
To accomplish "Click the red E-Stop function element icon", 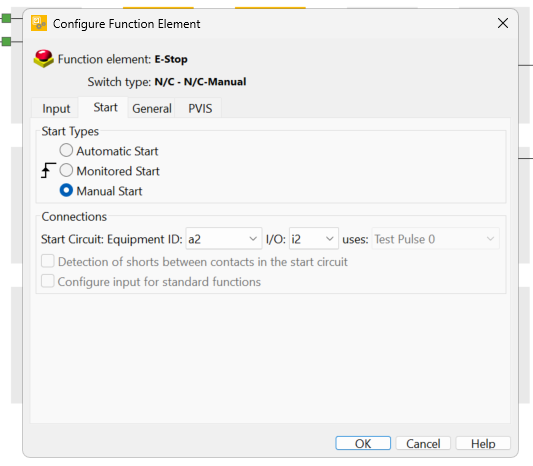I will point(44,58).
